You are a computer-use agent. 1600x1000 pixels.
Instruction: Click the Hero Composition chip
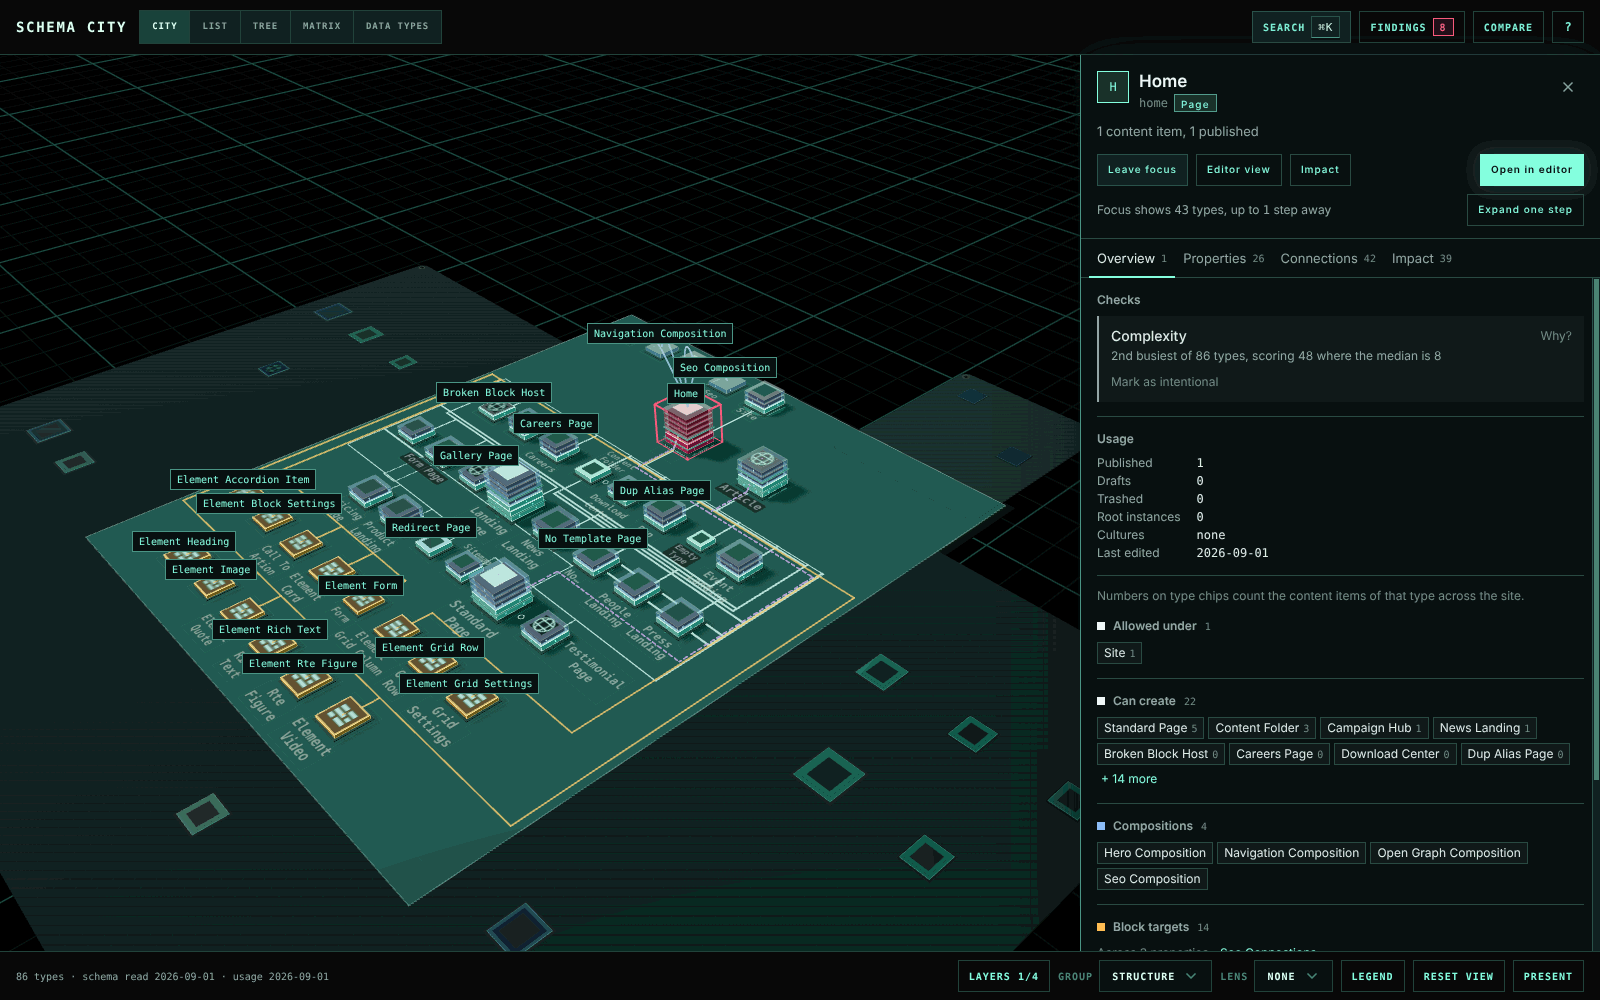[1155, 853]
